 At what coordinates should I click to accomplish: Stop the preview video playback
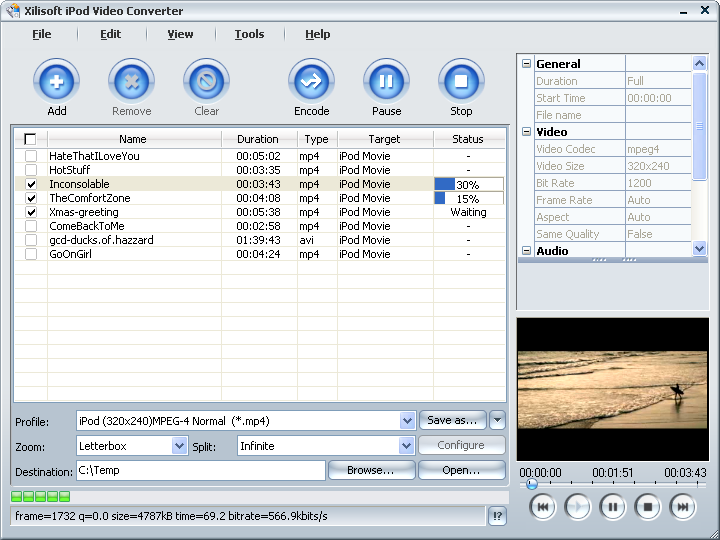[648, 507]
